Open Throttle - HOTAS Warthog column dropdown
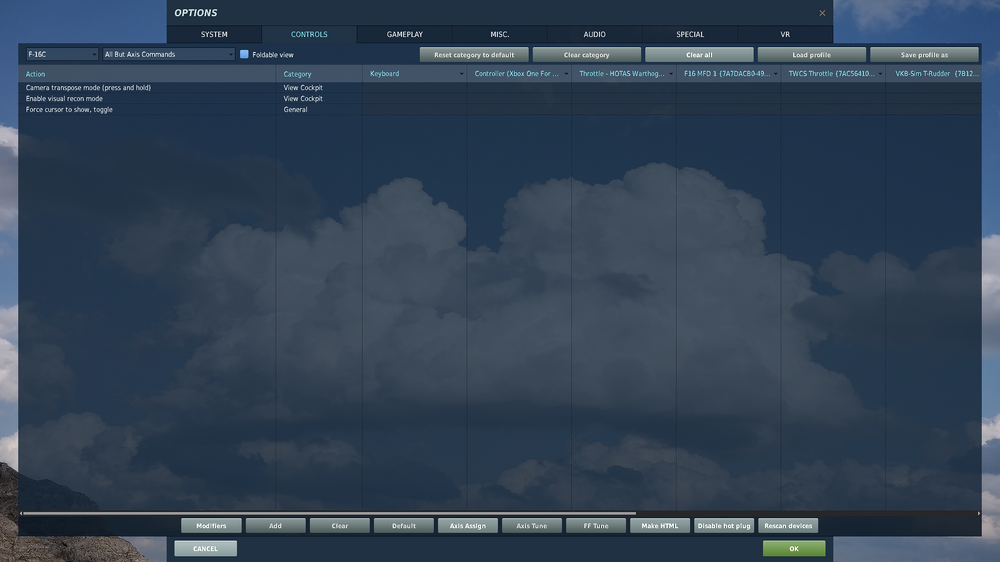1000x562 pixels. pos(670,74)
